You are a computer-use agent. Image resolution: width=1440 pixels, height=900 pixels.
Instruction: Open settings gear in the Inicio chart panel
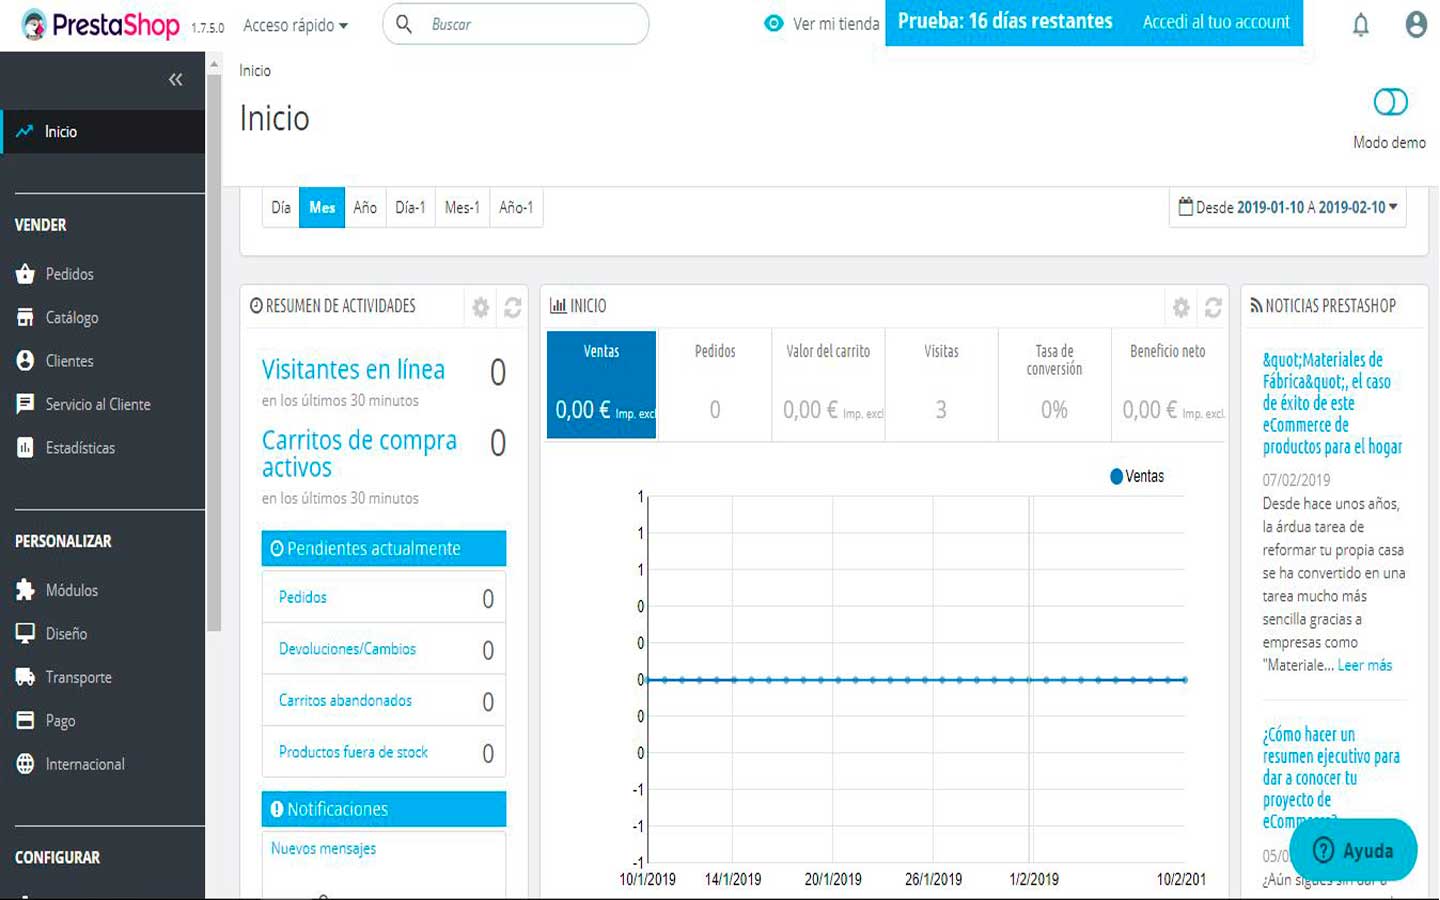(1181, 307)
